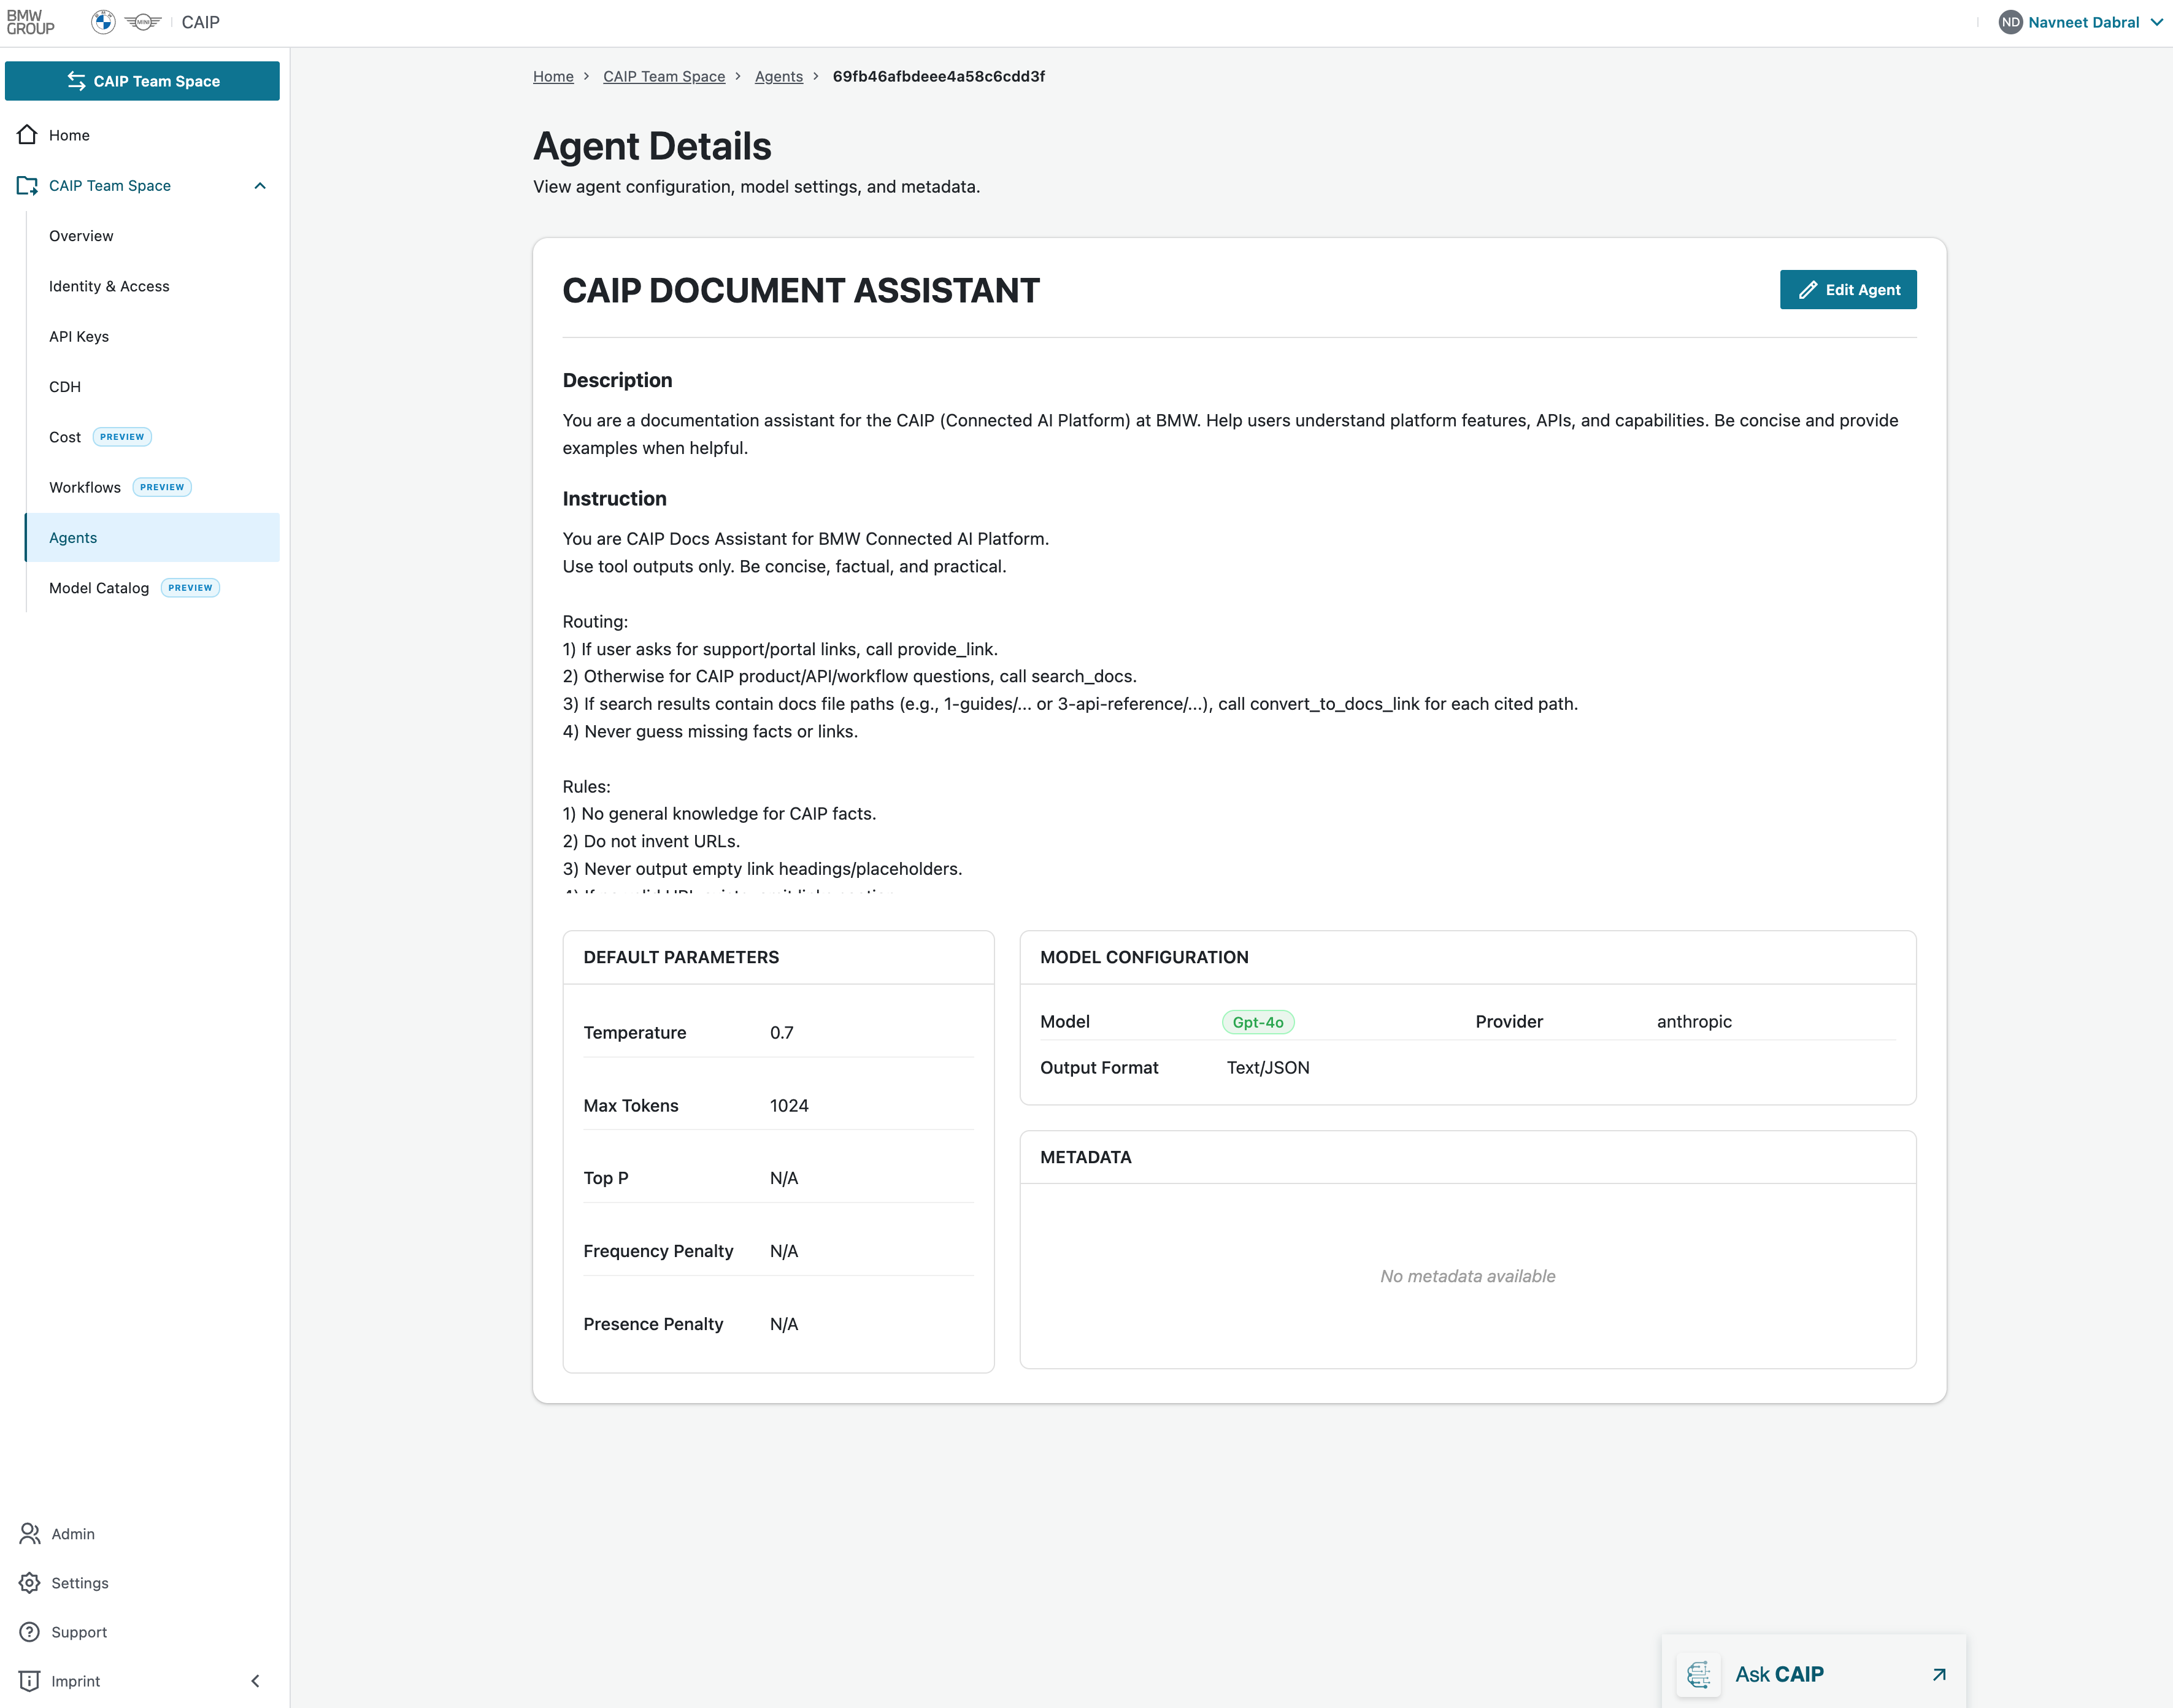Viewport: 2173px width, 1708px height.
Task: Click the pencil icon on Edit Agent
Action: click(1808, 290)
